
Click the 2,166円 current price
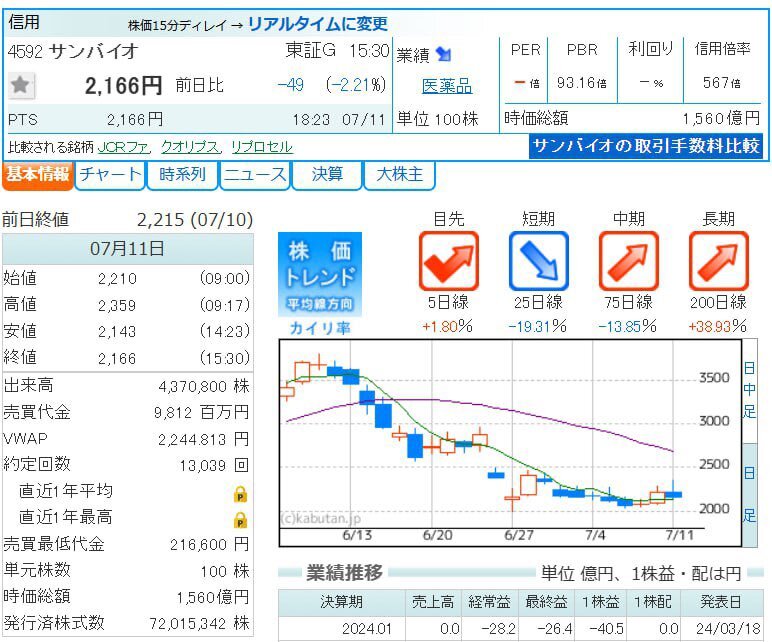pos(123,86)
